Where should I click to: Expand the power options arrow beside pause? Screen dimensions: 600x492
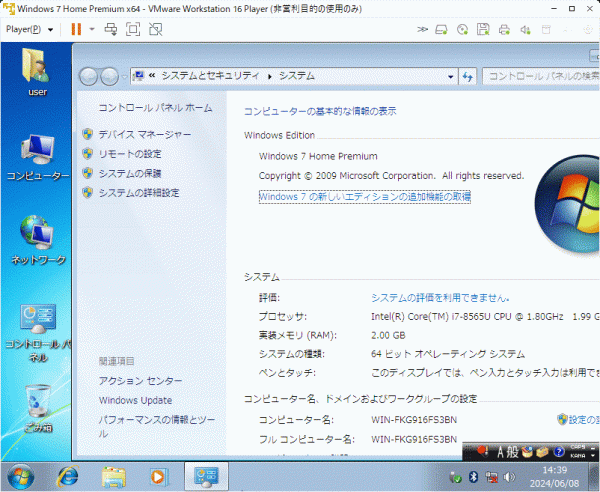(92, 29)
